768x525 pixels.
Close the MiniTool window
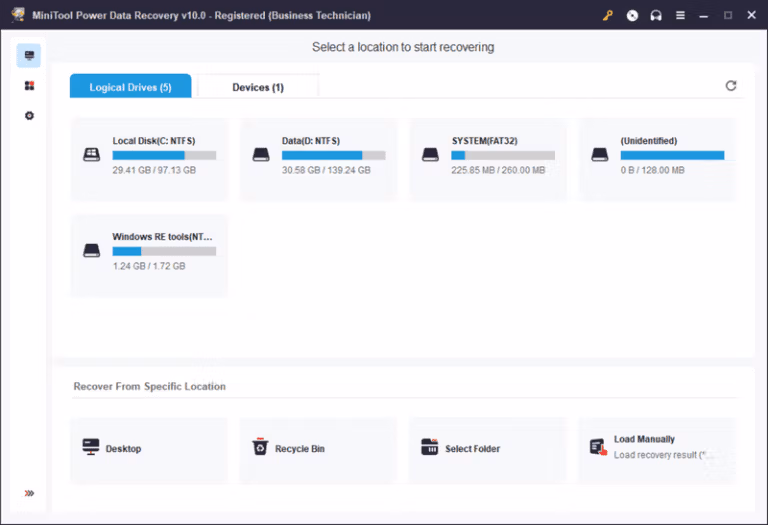[x=751, y=15]
